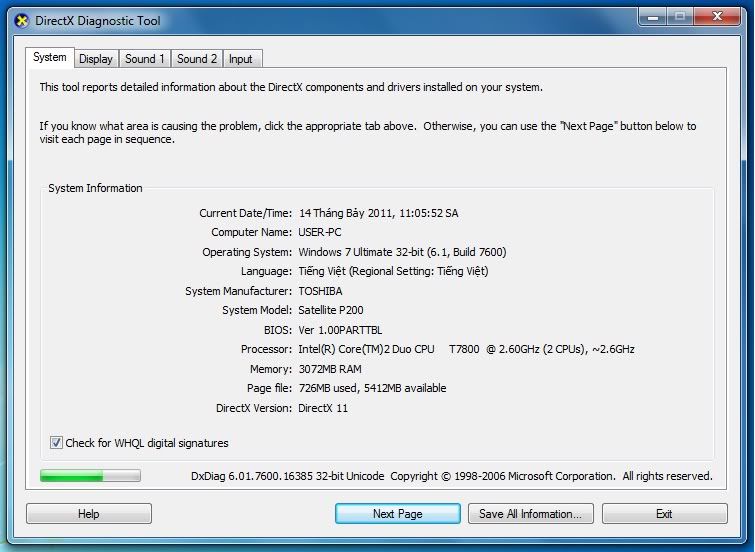Click the Current Date/Time value
The image size is (755, 552).
click(x=378, y=213)
